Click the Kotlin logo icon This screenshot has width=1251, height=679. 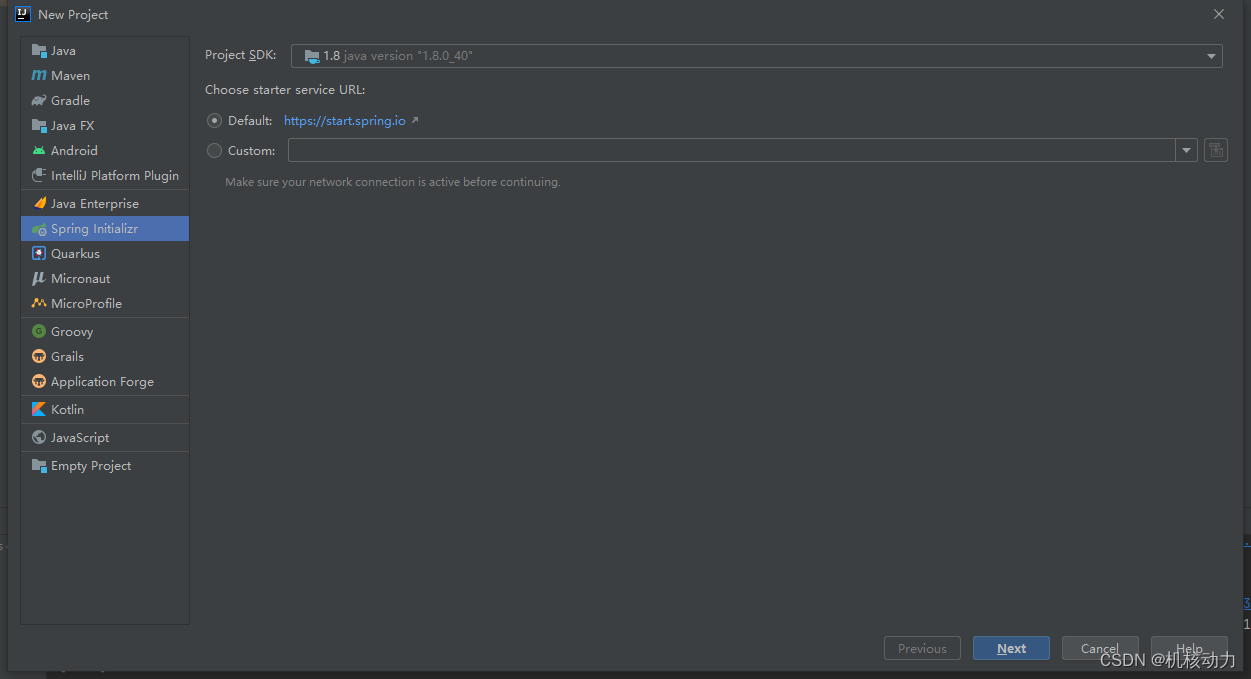pyautogui.click(x=39, y=410)
